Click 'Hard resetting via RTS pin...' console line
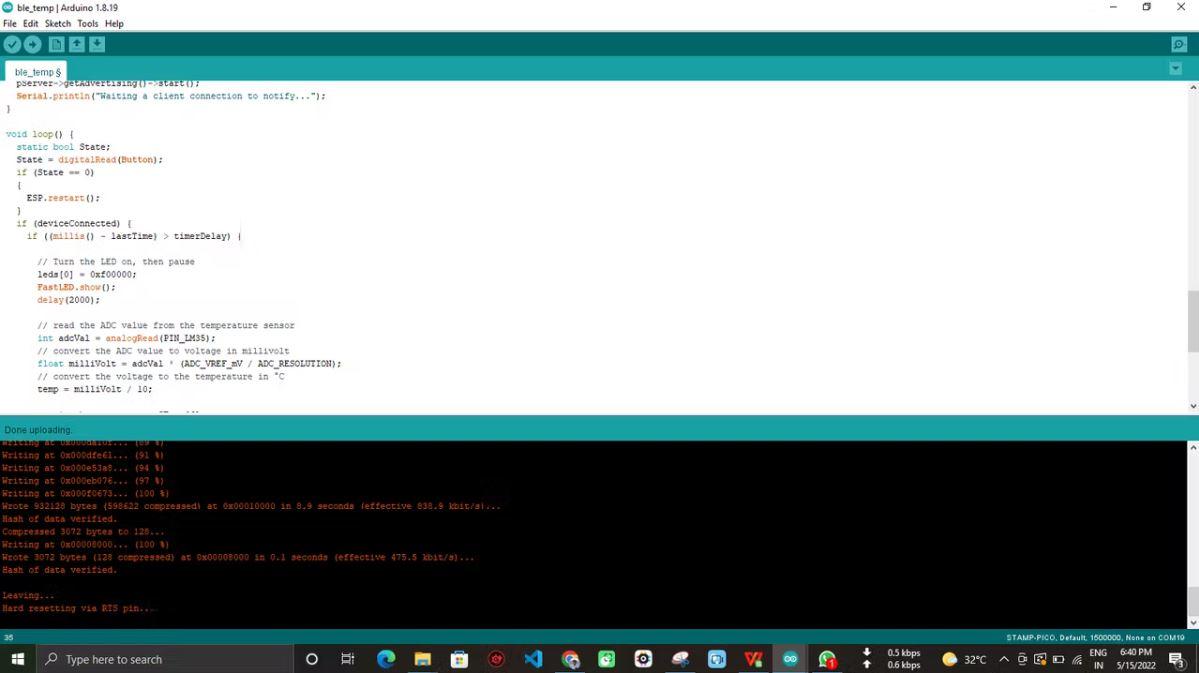 (x=79, y=608)
